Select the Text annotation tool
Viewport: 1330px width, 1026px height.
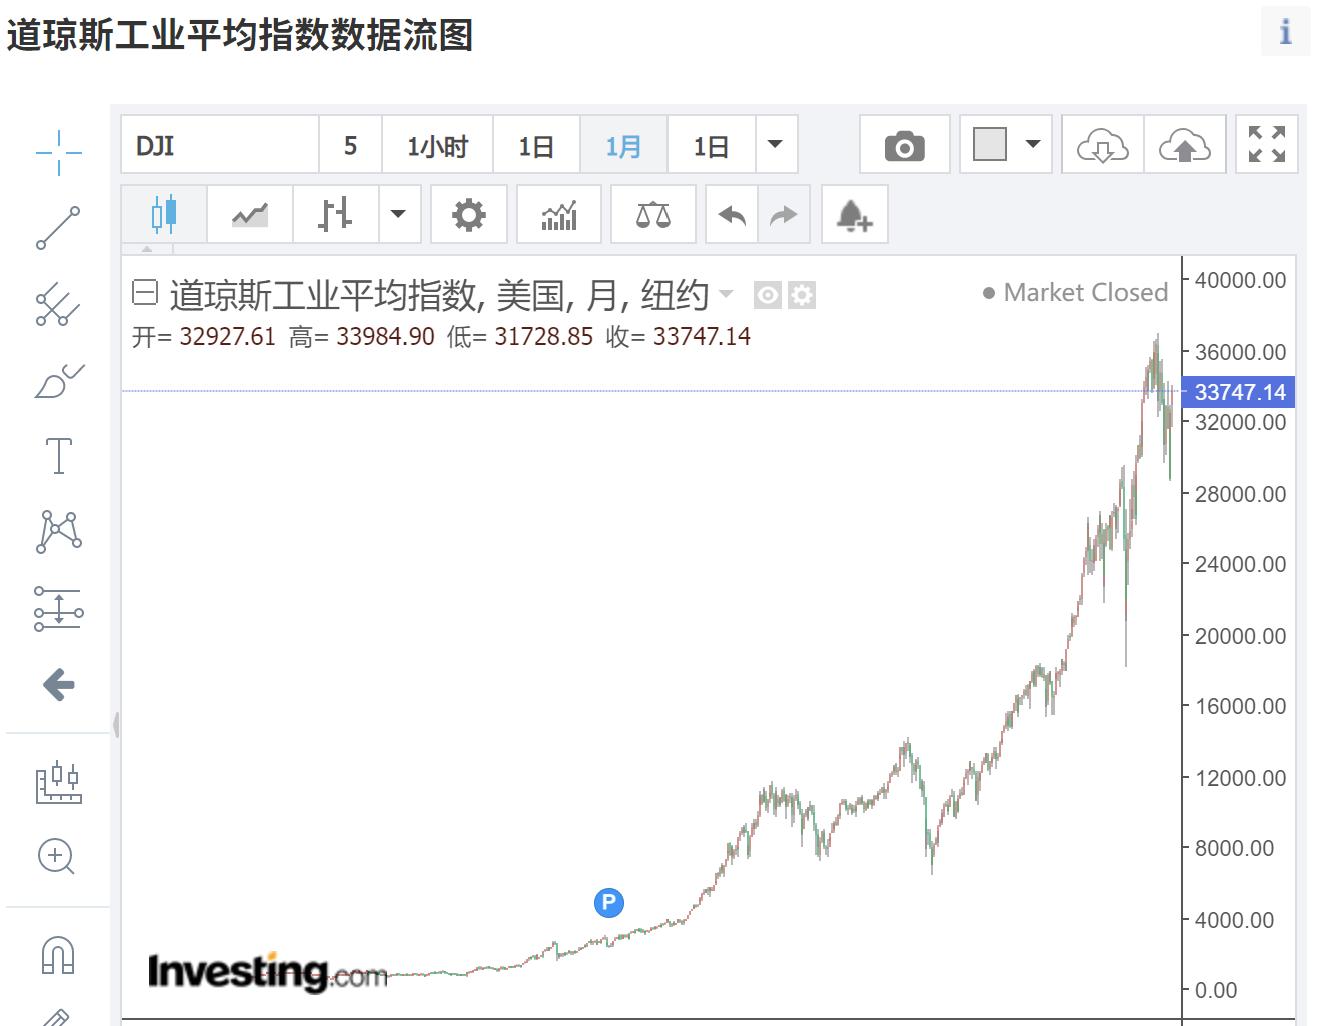click(58, 455)
